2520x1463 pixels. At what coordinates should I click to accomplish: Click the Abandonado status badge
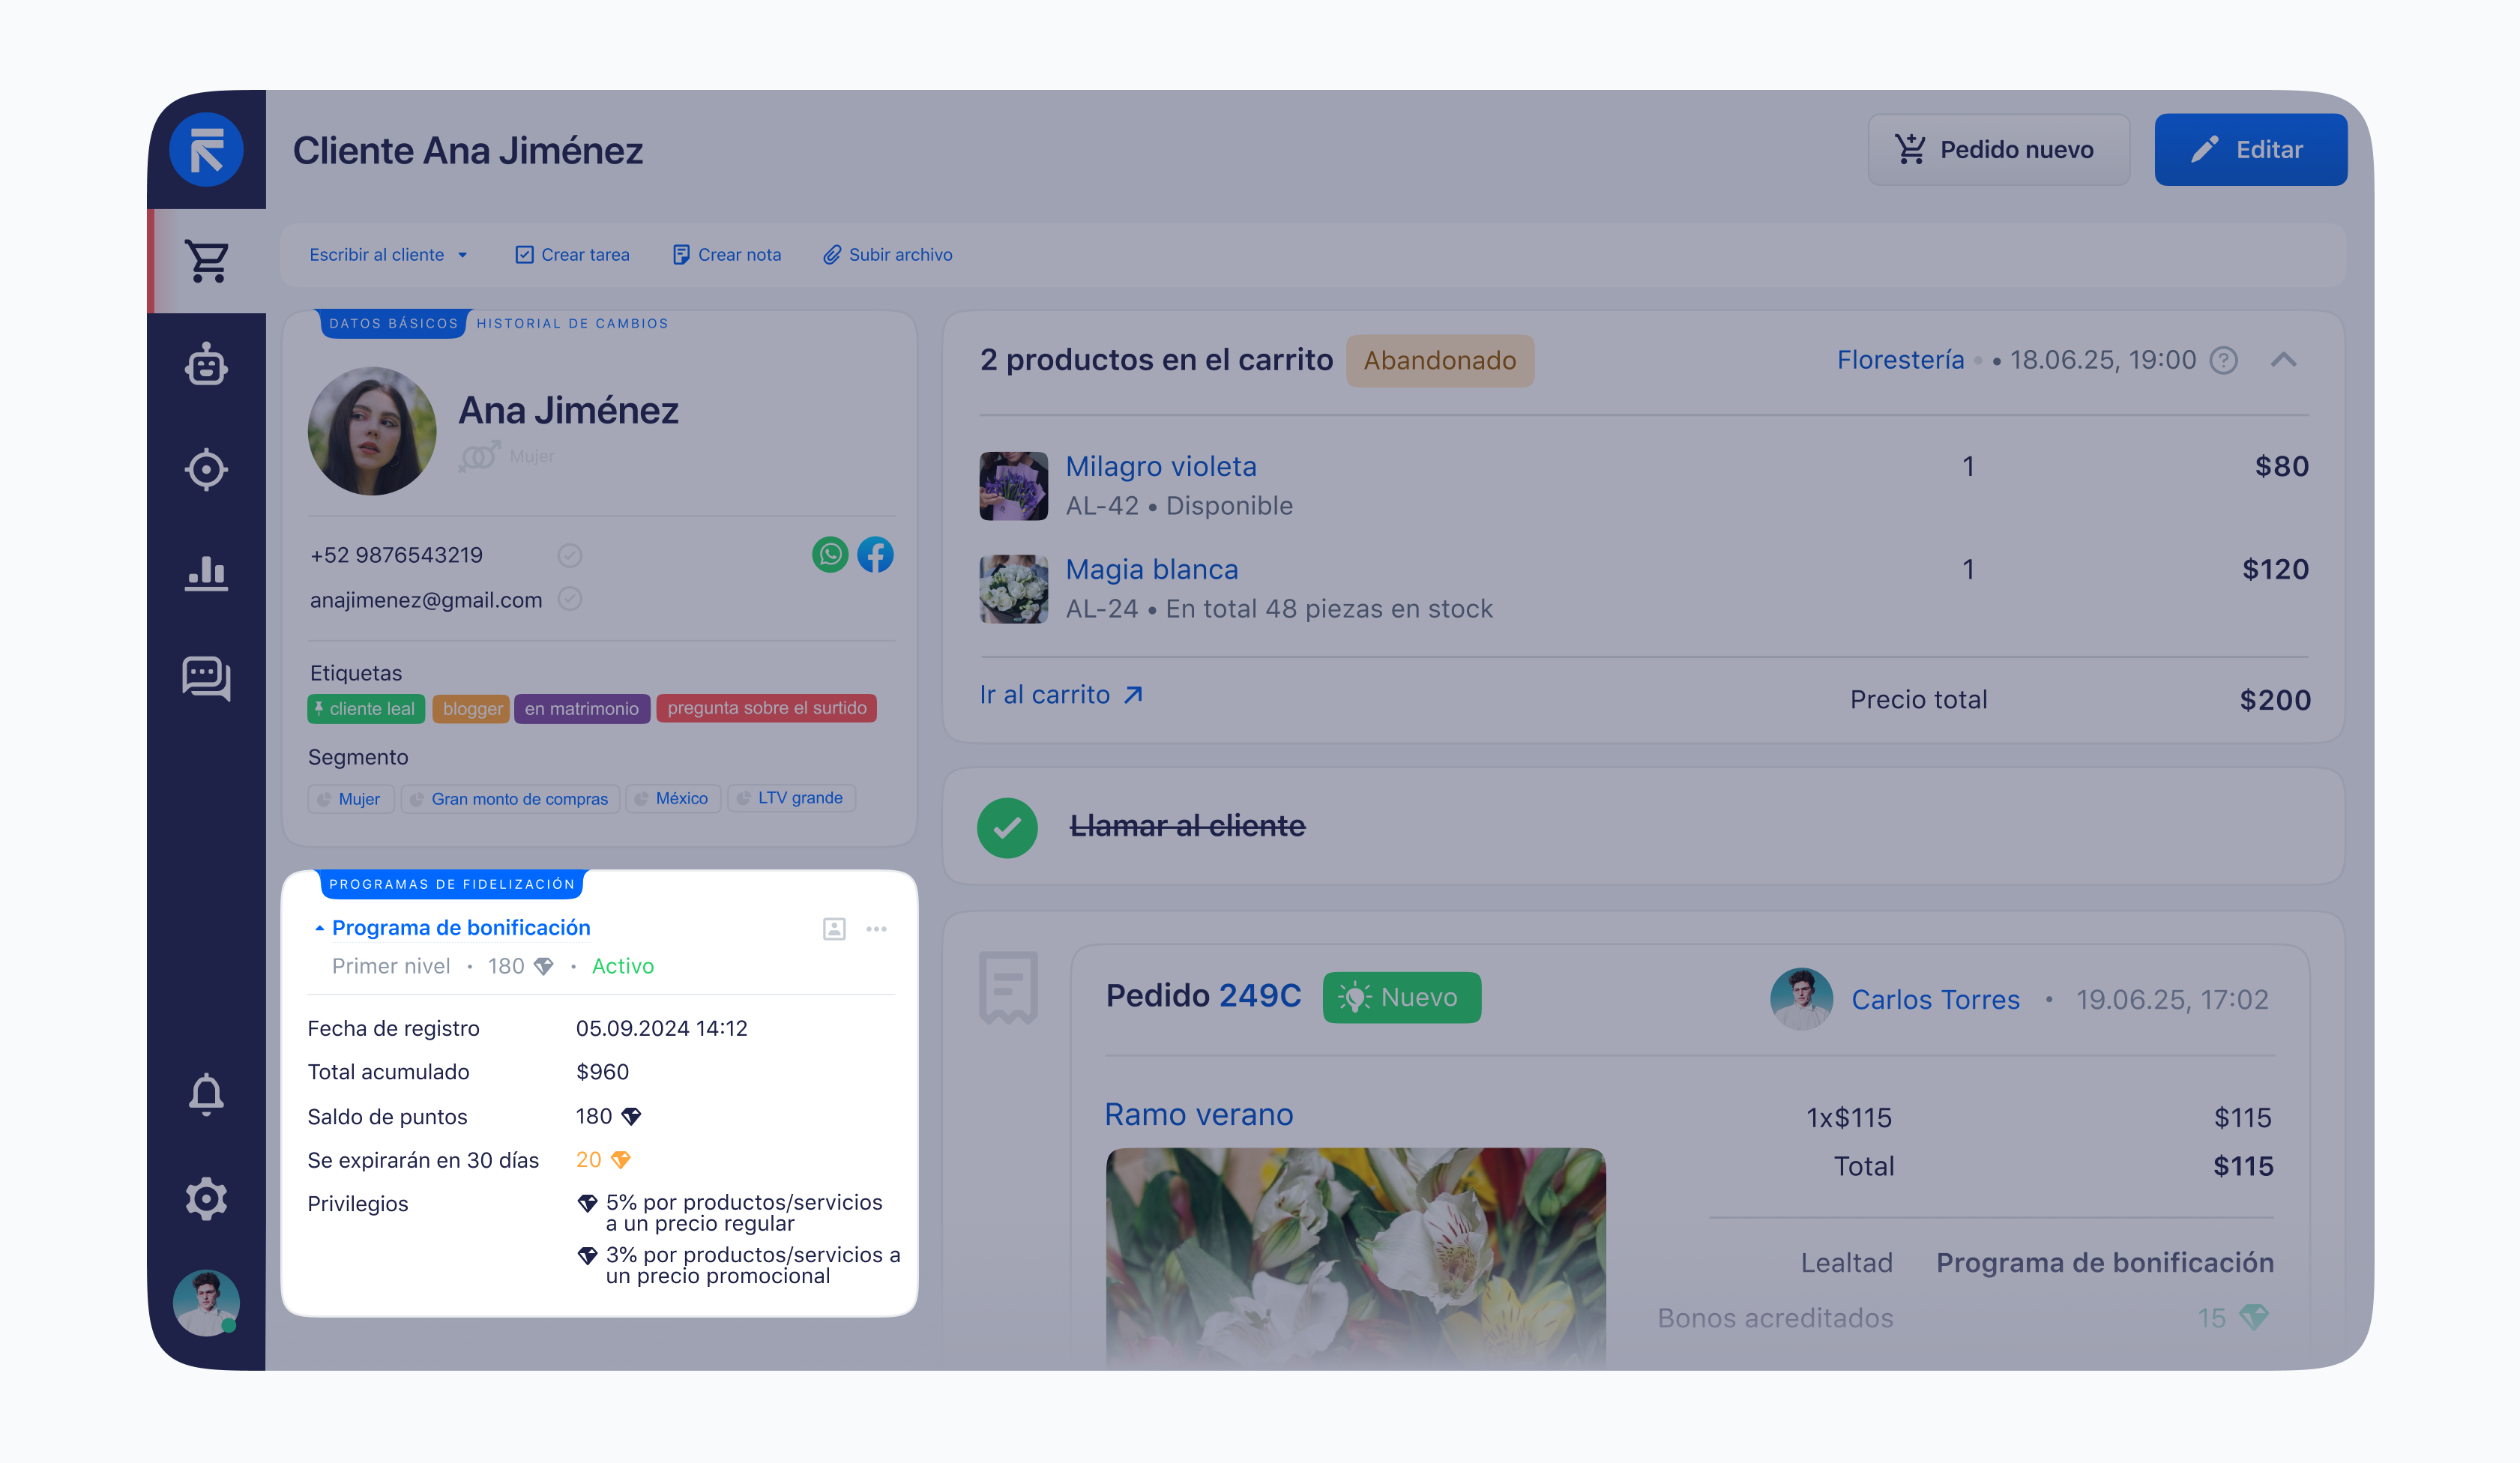(x=1440, y=360)
